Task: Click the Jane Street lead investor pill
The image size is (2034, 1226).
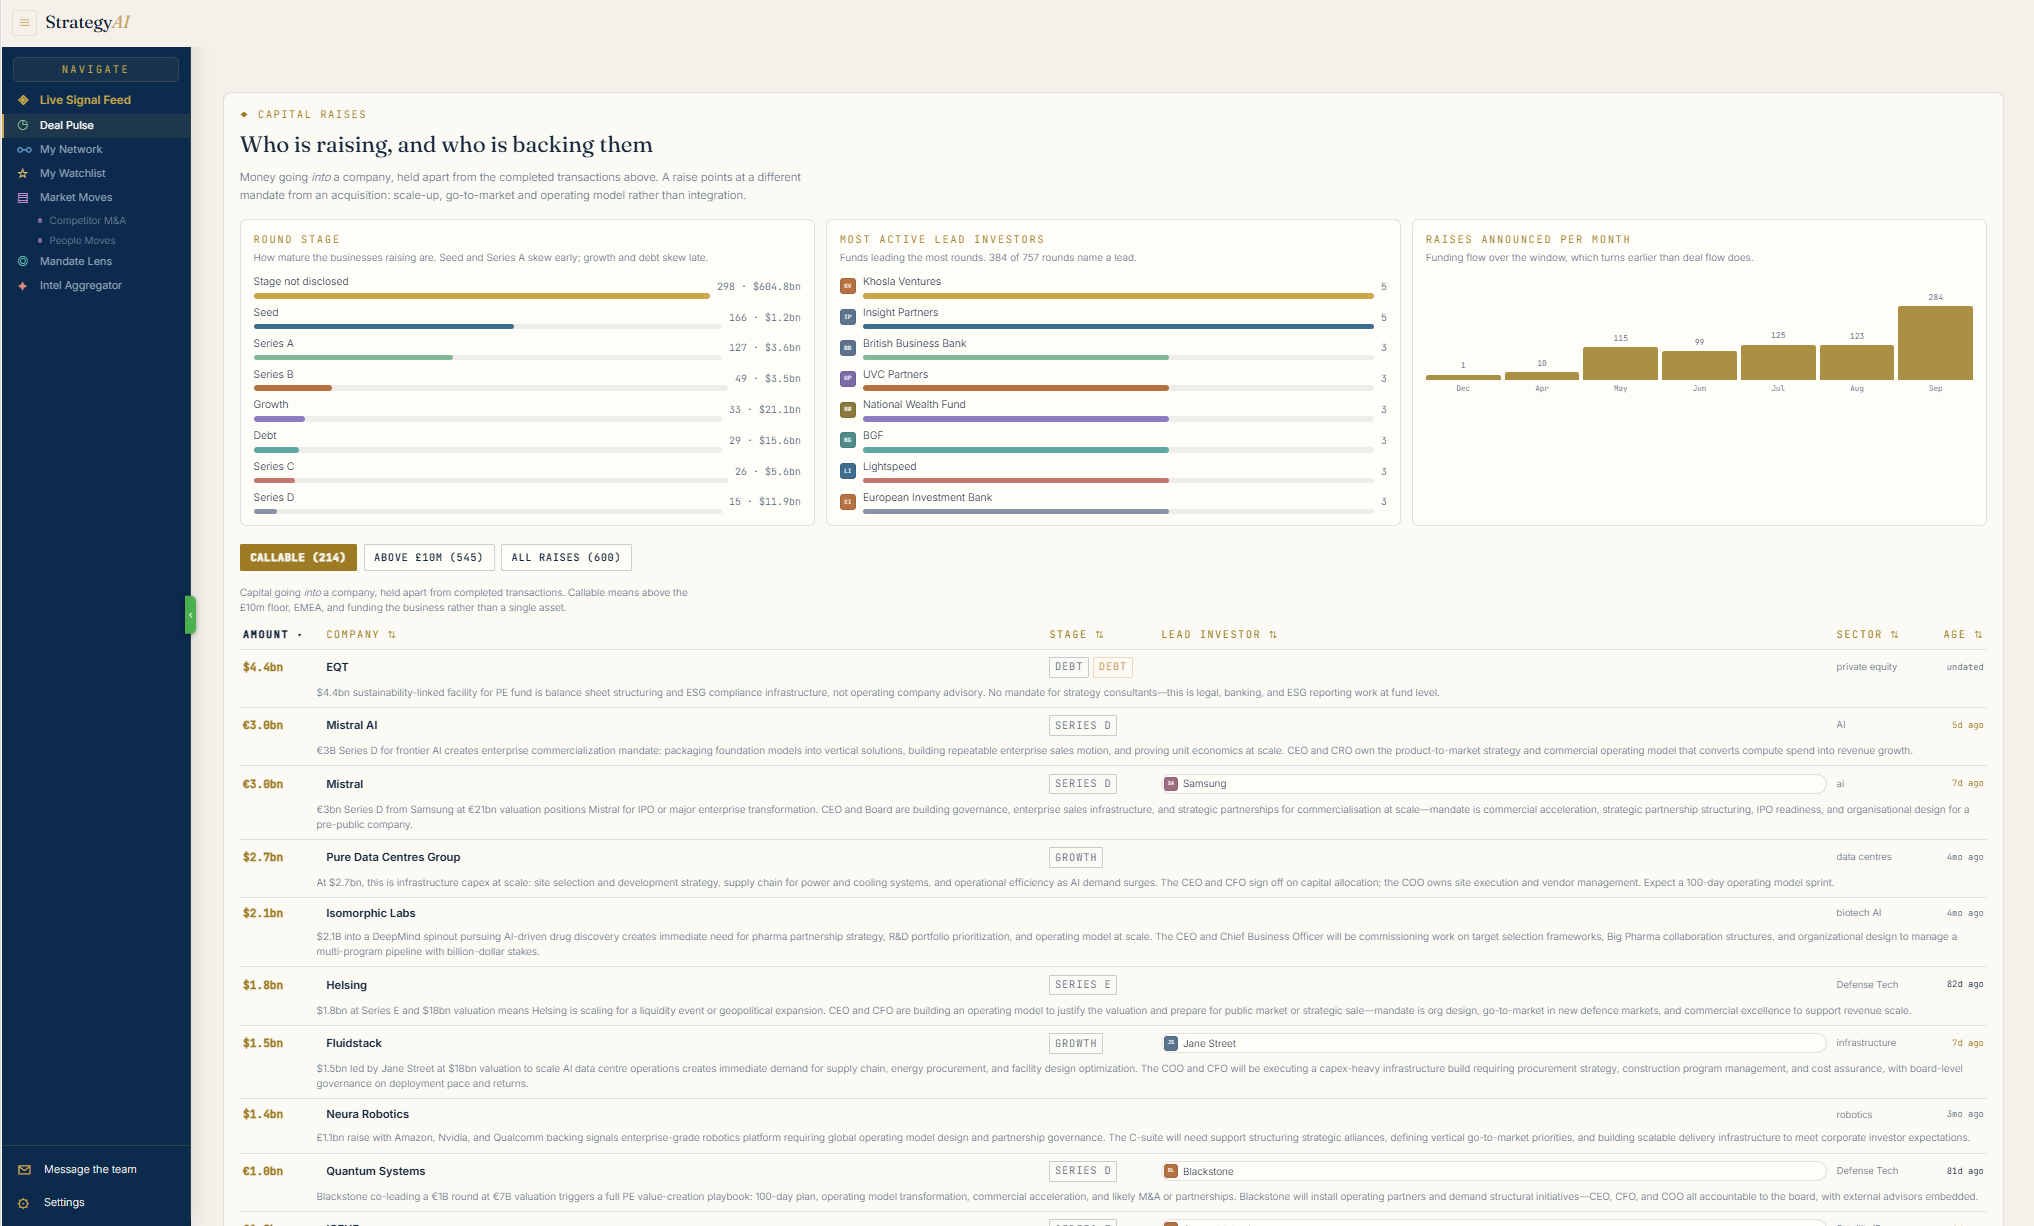Action: click(x=1494, y=1044)
